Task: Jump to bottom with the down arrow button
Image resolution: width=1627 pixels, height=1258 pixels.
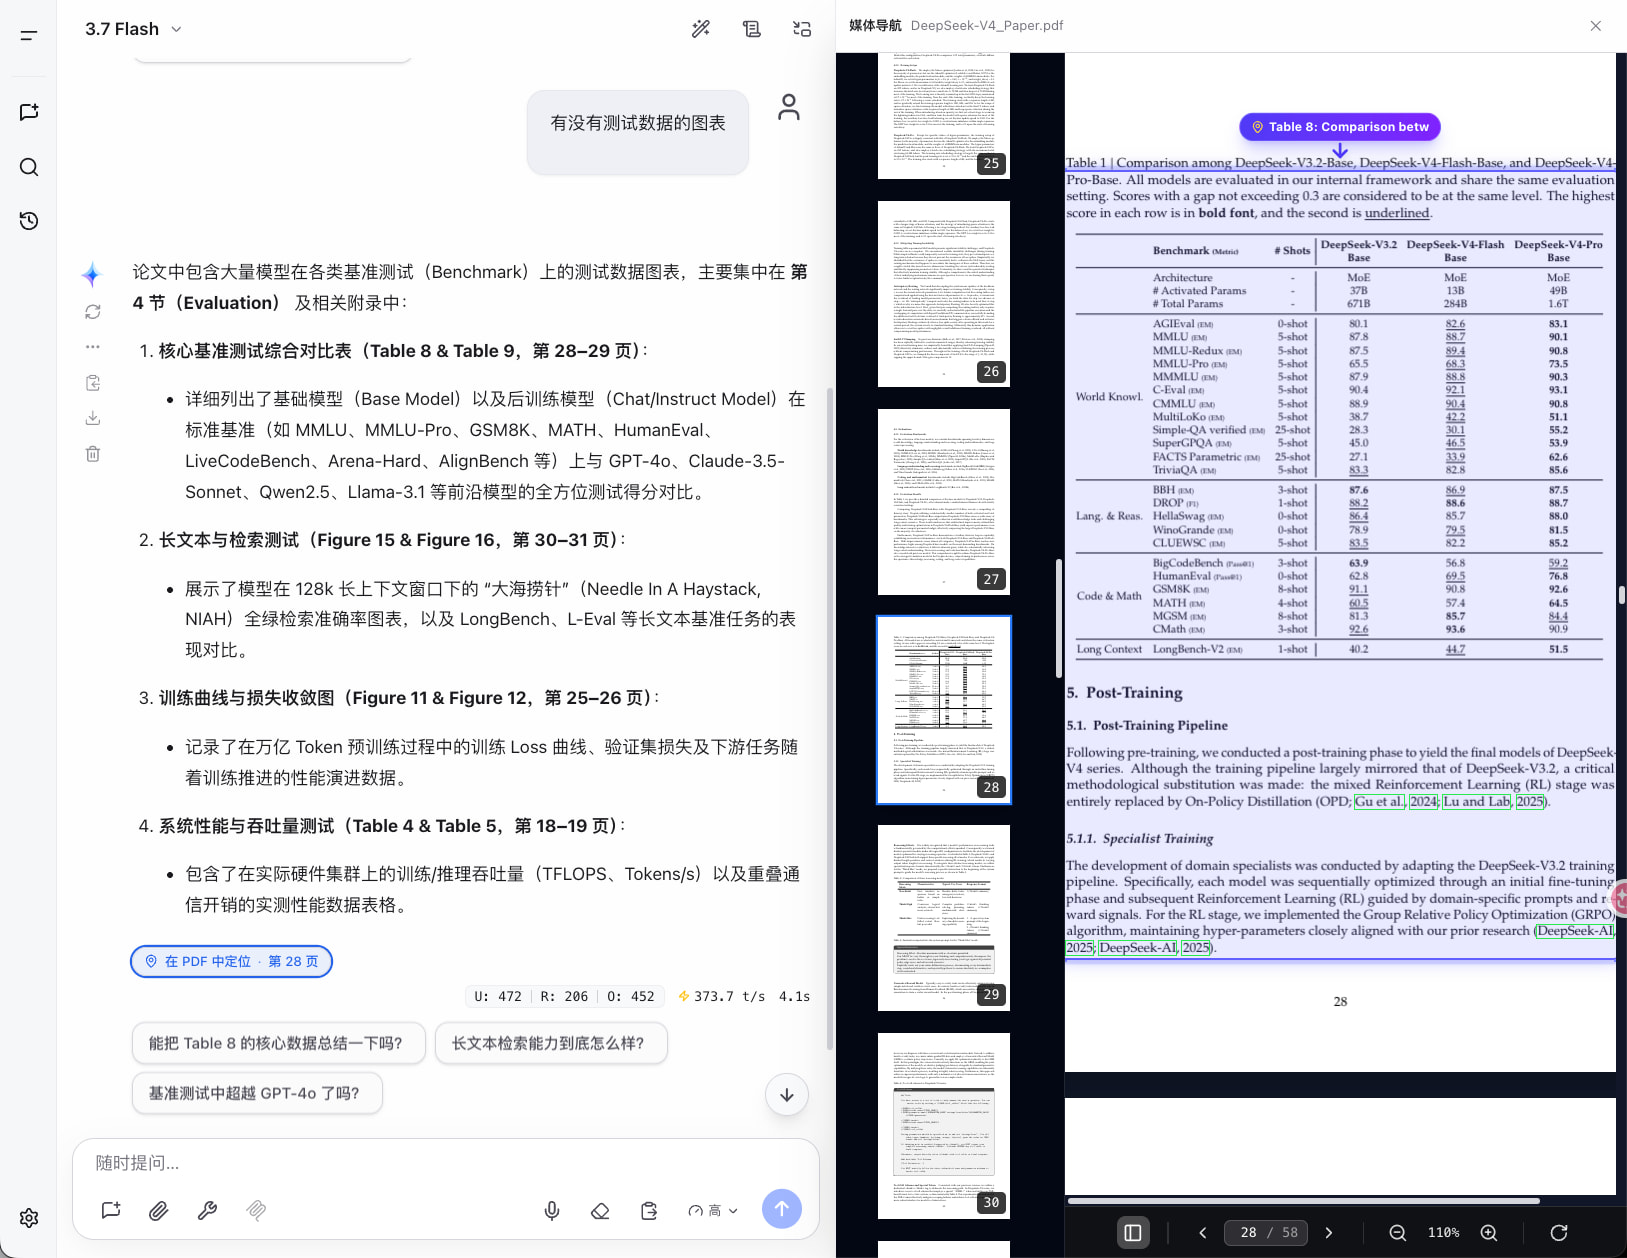Action: 787,1095
